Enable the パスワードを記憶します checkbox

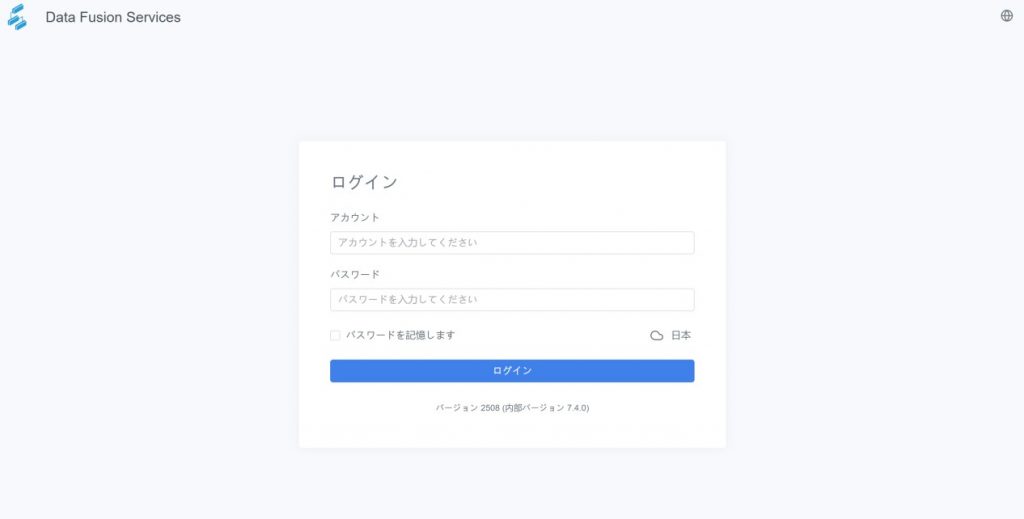pyautogui.click(x=335, y=336)
